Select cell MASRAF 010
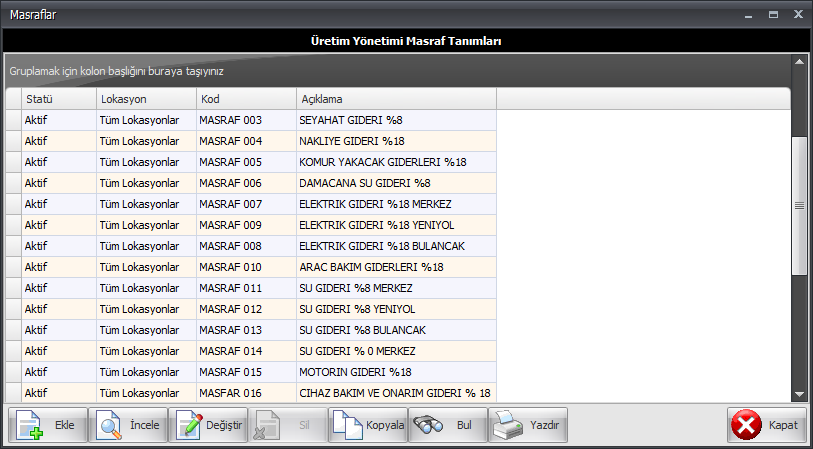 [246, 267]
